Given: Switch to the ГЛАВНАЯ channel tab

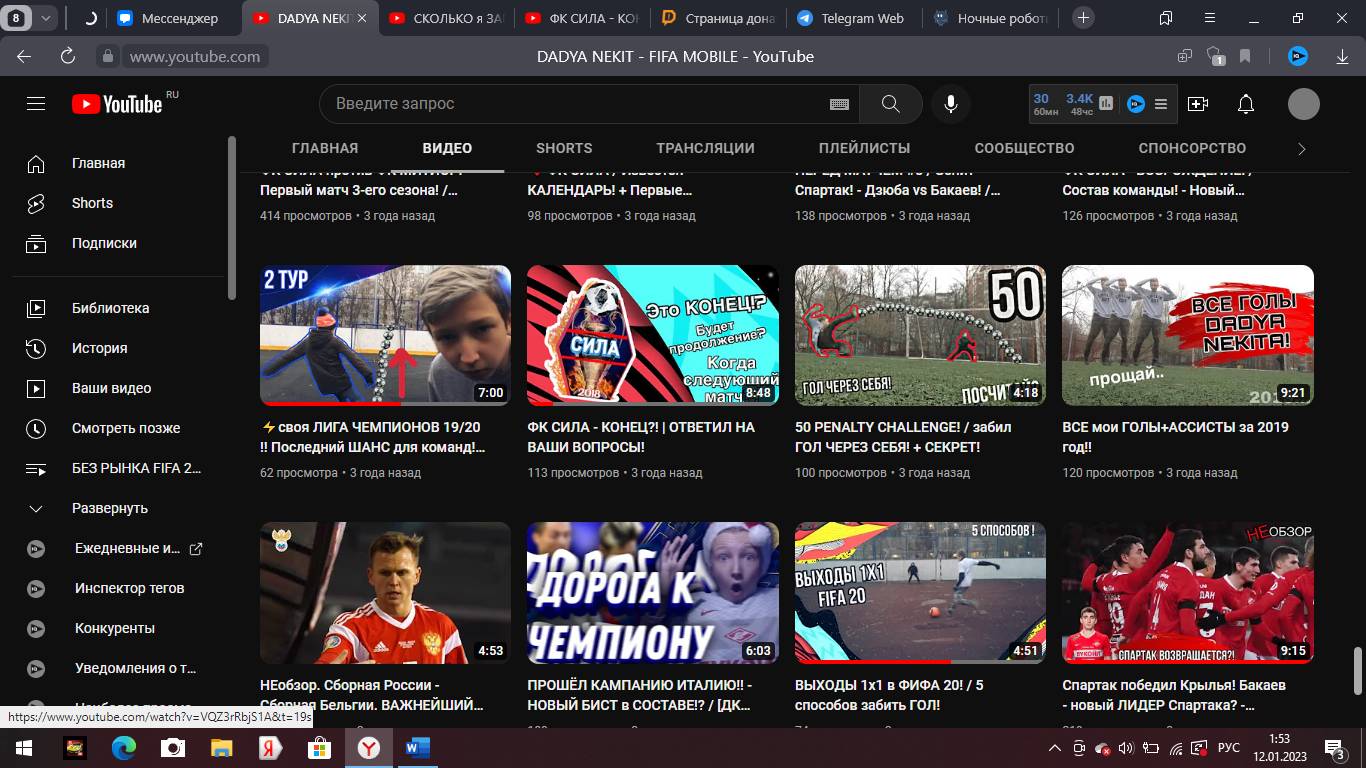Looking at the screenshot, I should coord(325,148).
